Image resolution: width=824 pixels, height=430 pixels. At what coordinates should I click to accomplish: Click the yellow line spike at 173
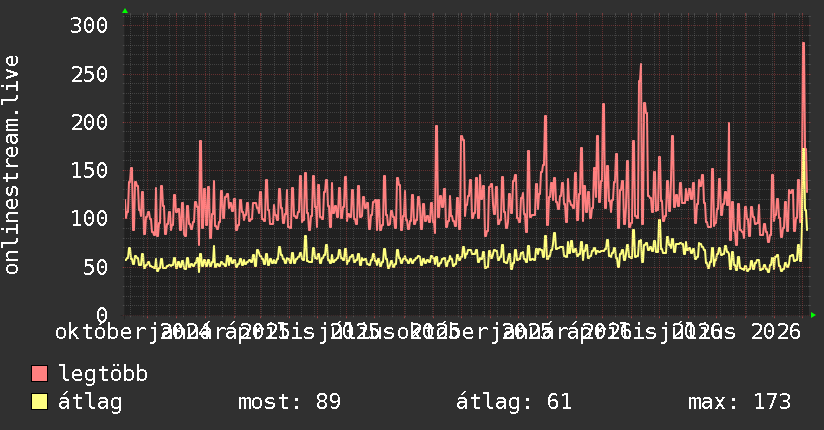click(x=804, y=150)
